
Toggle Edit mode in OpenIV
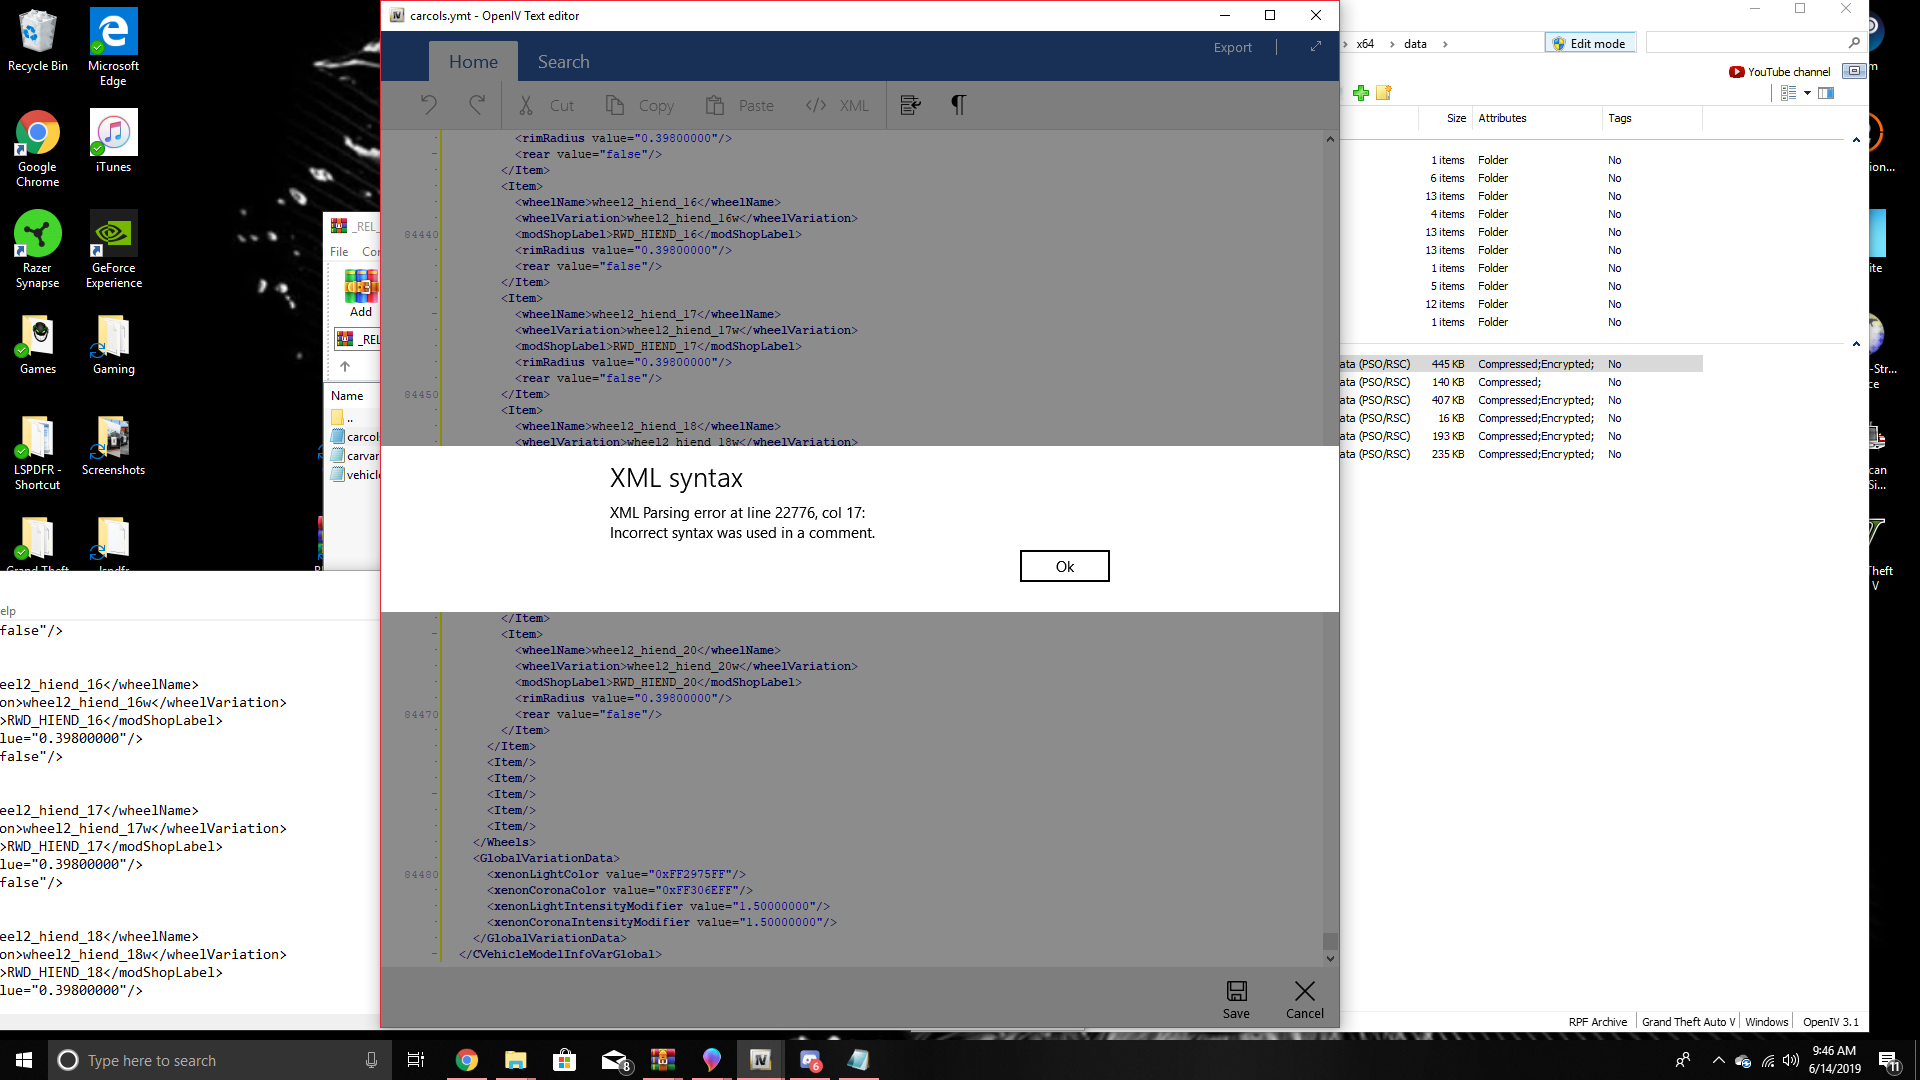pos(1589,43)
